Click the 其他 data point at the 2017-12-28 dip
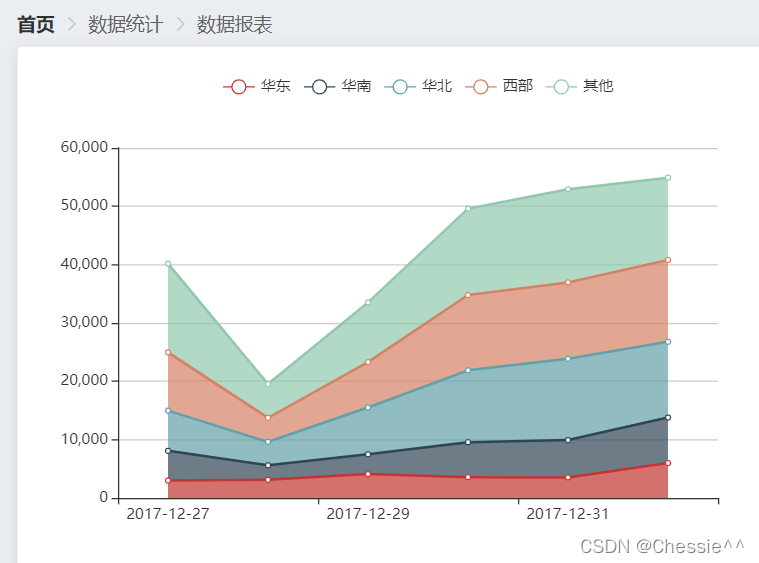Image resolution: width=759 pixels, height=563 pixels. click(268, 384)
